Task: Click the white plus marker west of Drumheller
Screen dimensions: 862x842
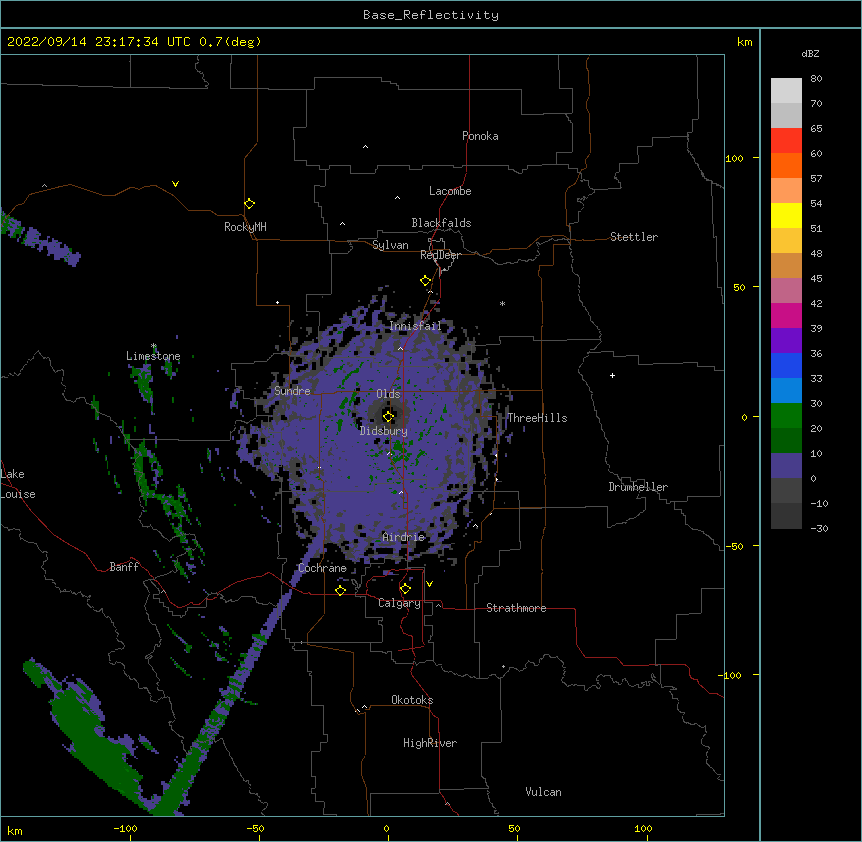Action: (612, 375)
